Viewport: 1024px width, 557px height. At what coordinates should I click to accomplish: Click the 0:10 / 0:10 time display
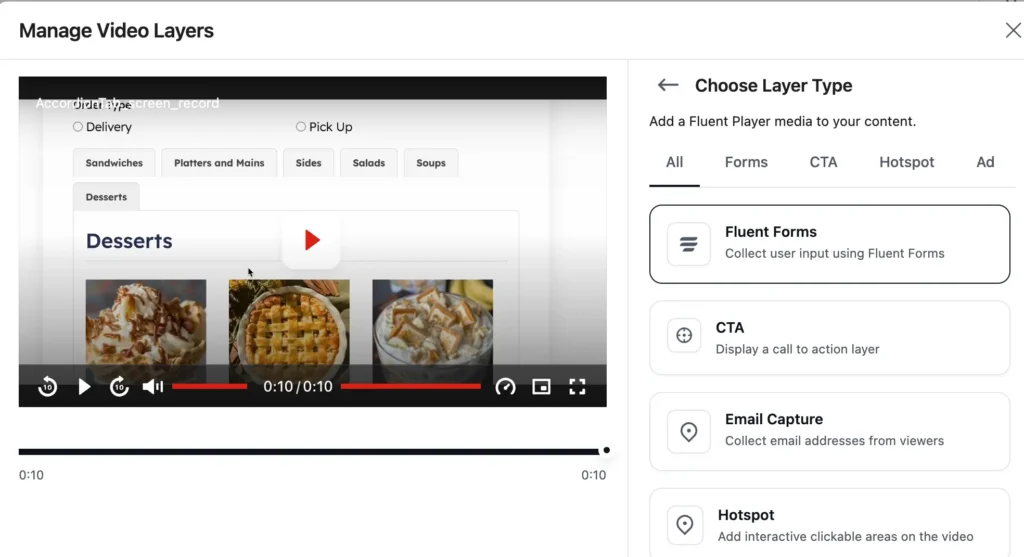298,387
